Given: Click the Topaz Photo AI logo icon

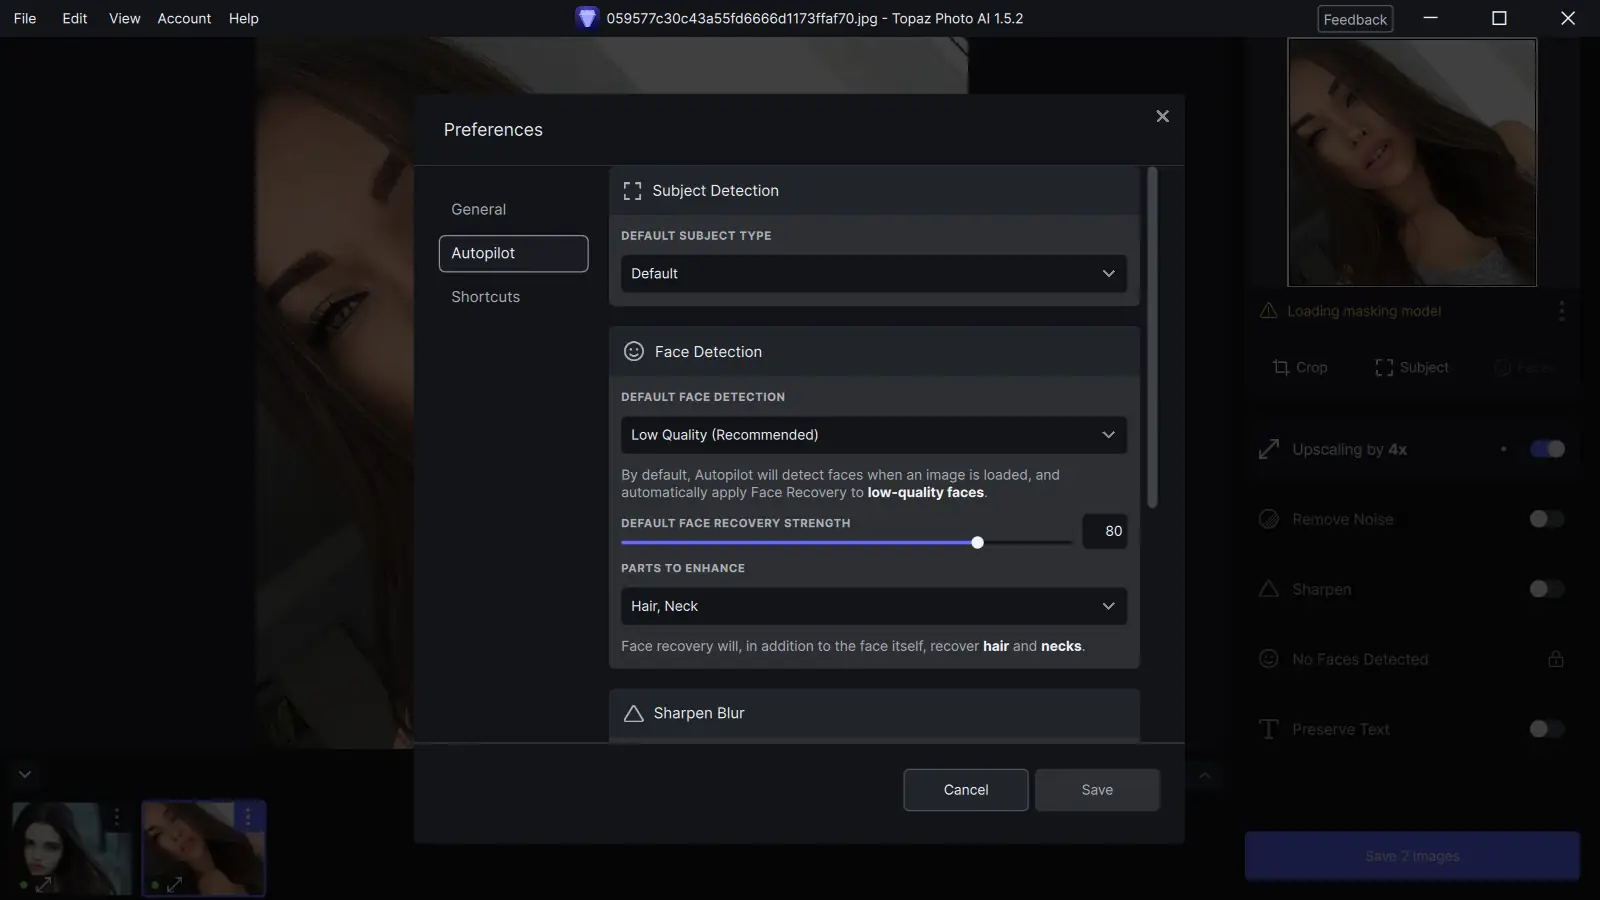Looking at the screenshot, I should 587,18.
